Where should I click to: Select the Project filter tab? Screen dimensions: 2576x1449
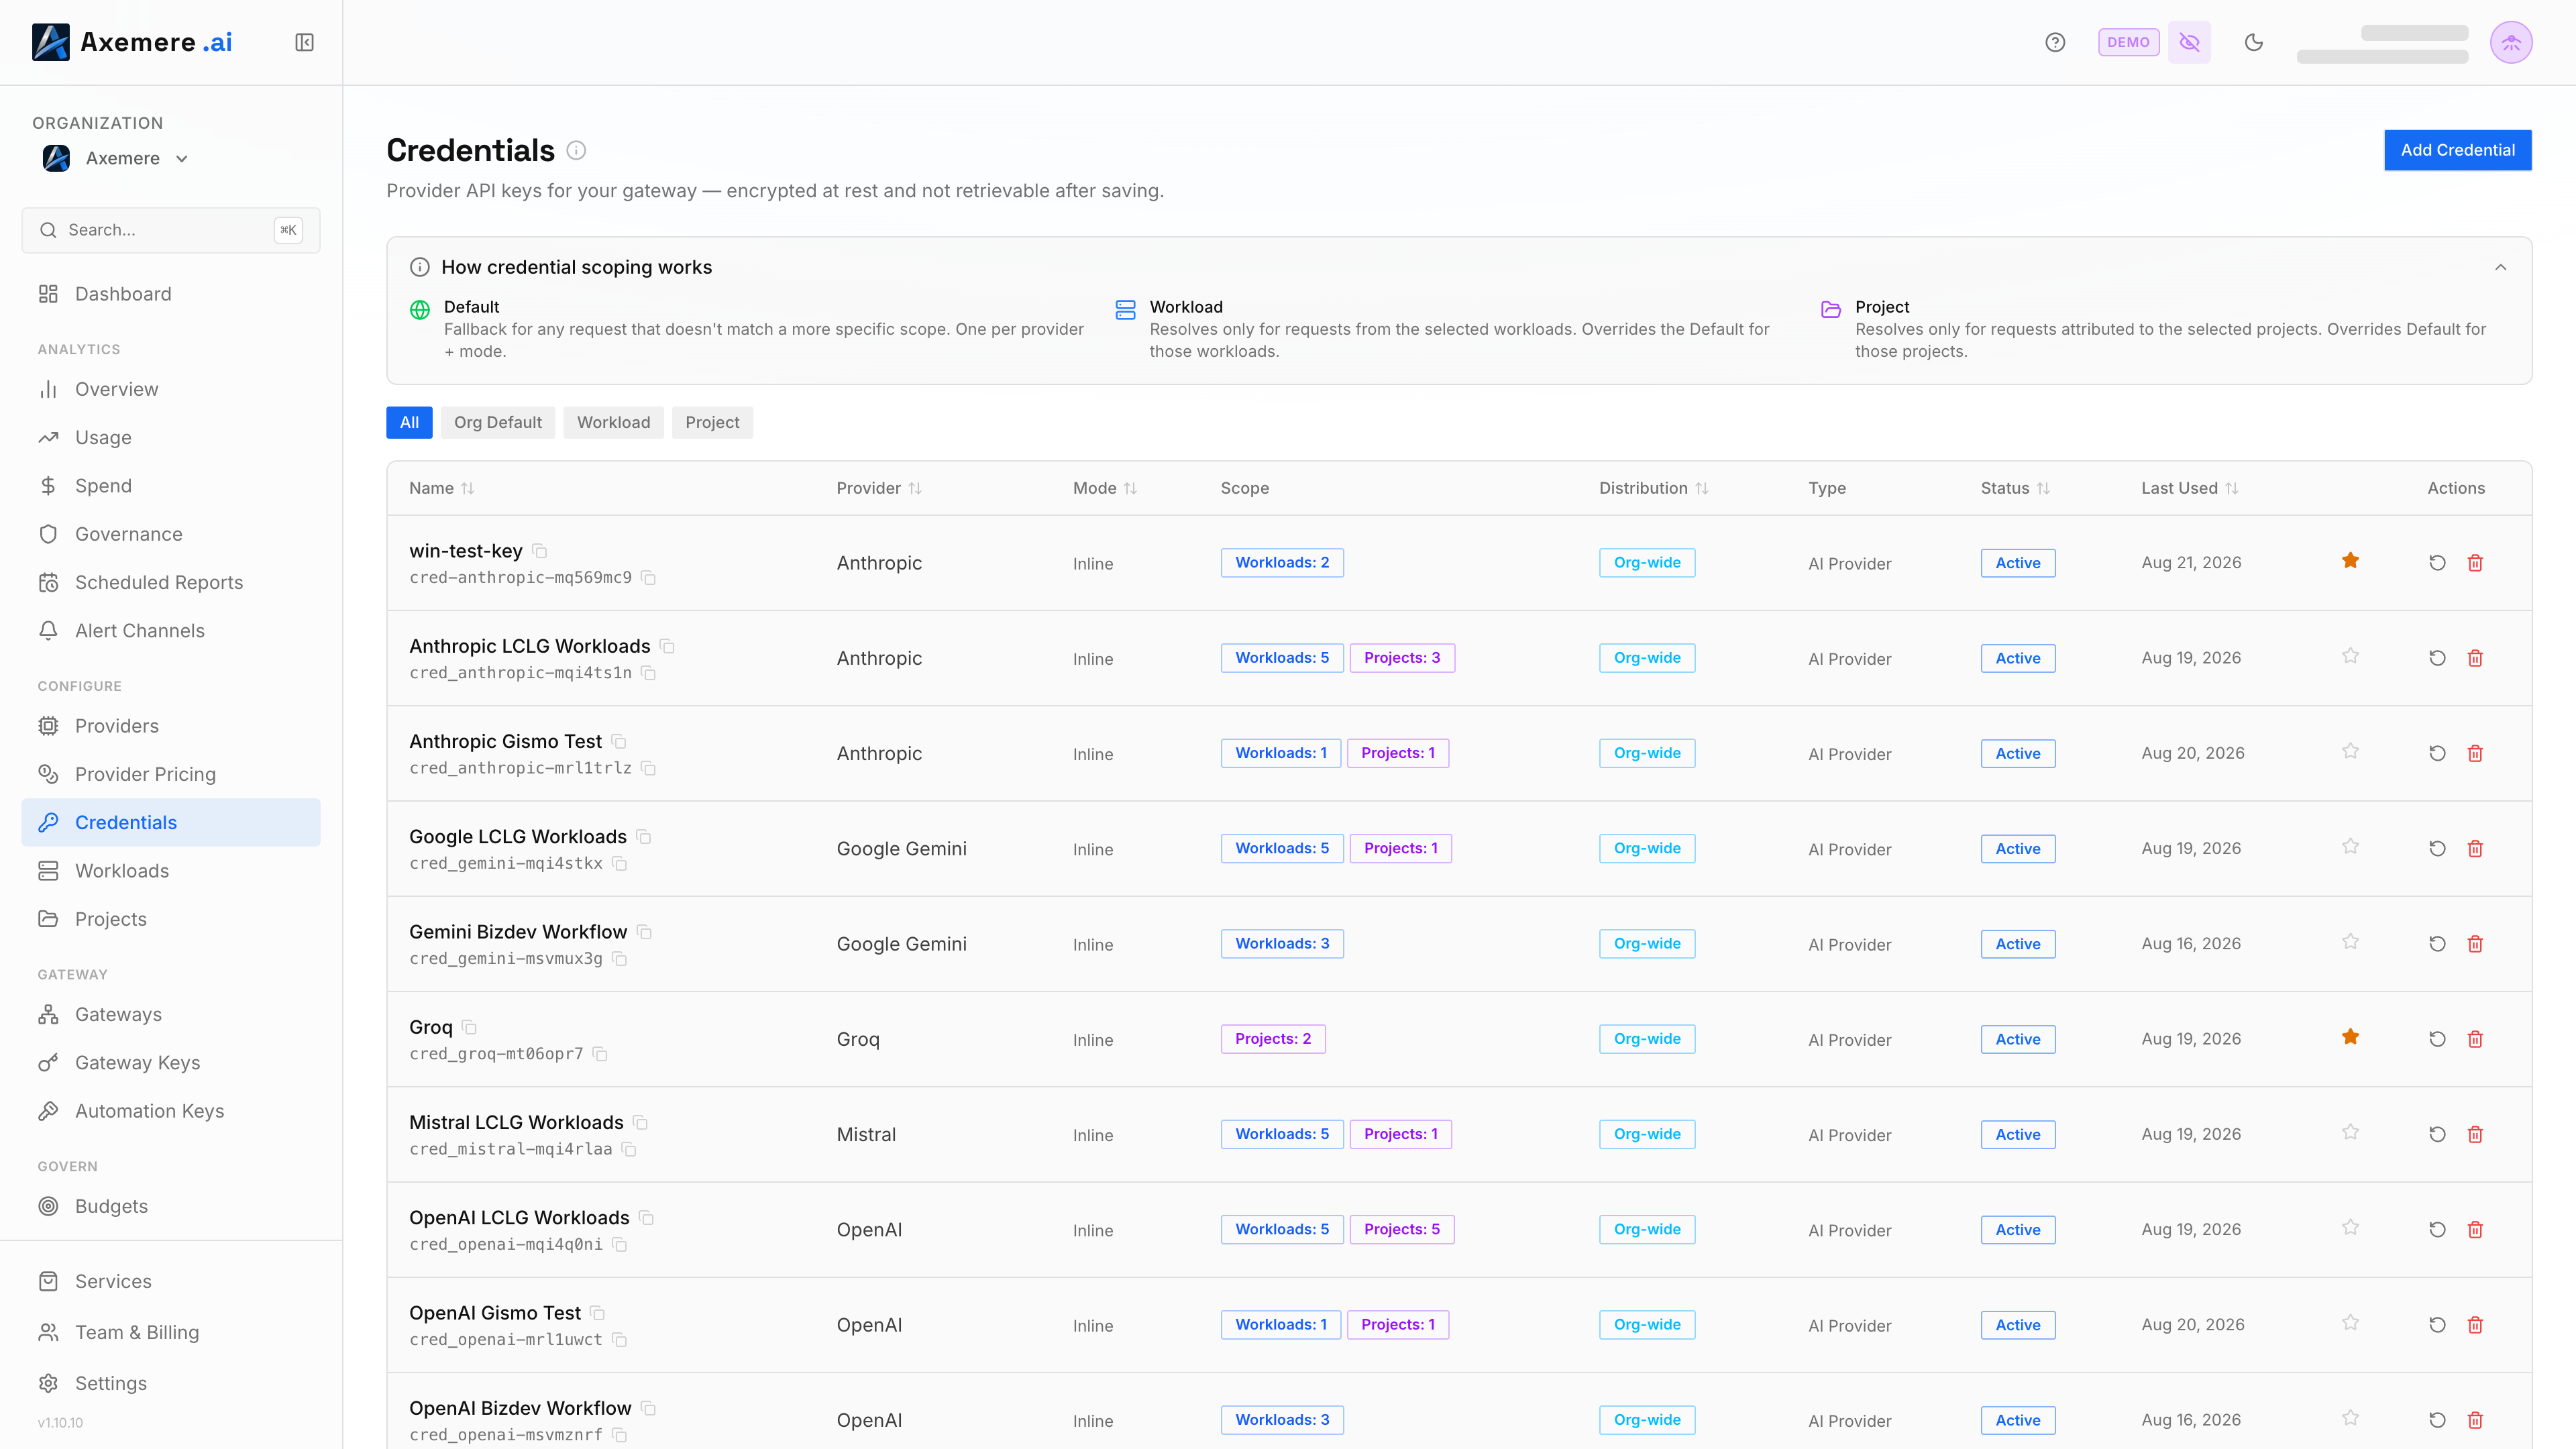(x=712, y=422)
